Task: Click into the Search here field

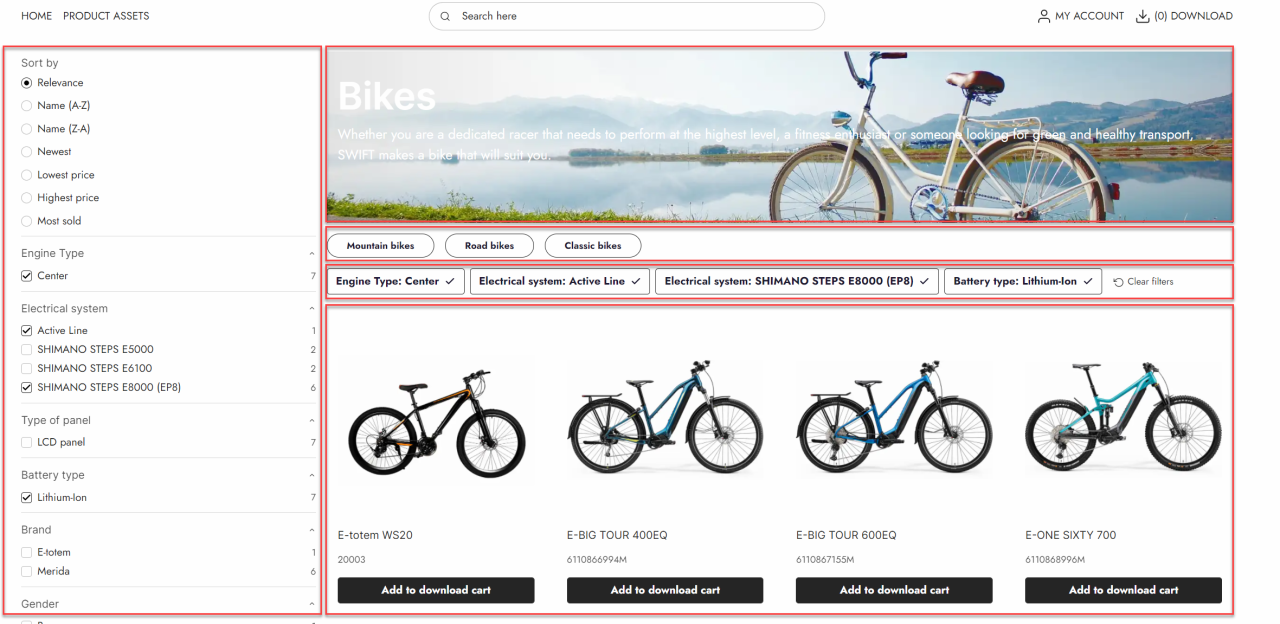Action: pos(630,17)
